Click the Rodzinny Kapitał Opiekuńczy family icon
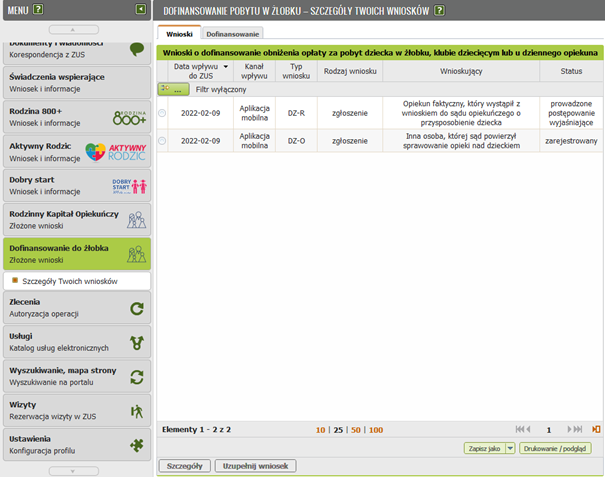This screenshot has width=605, height=477. pyautogui.click(x=137, y=220)
